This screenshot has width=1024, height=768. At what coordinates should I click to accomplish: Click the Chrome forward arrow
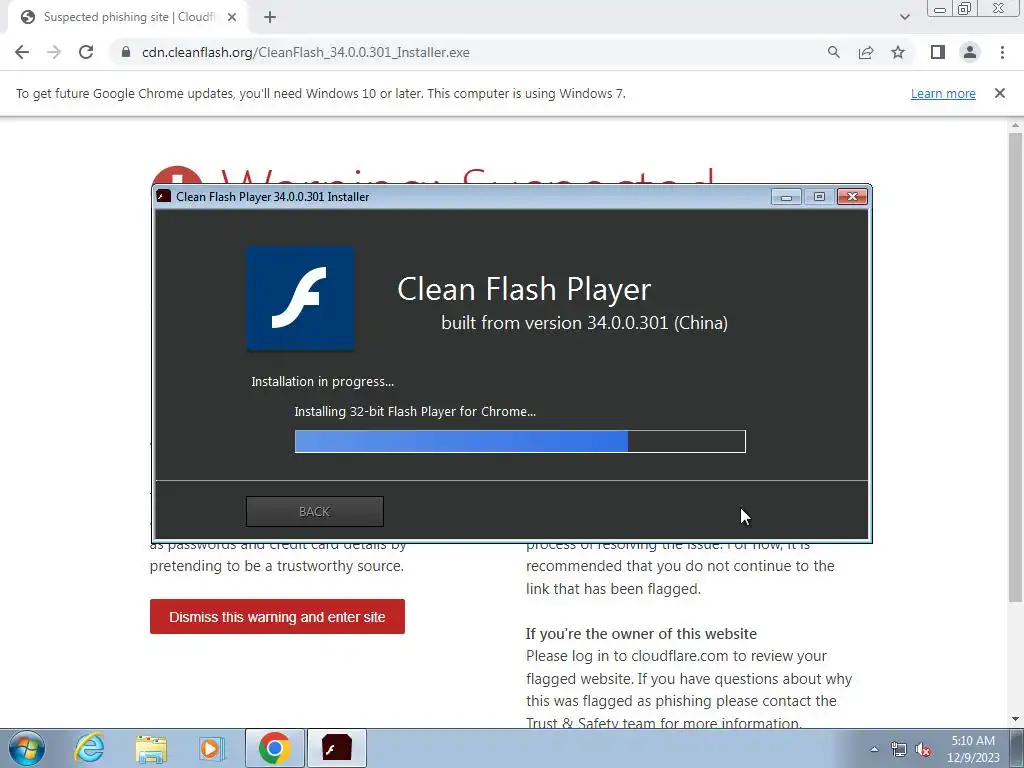point(54,52)
